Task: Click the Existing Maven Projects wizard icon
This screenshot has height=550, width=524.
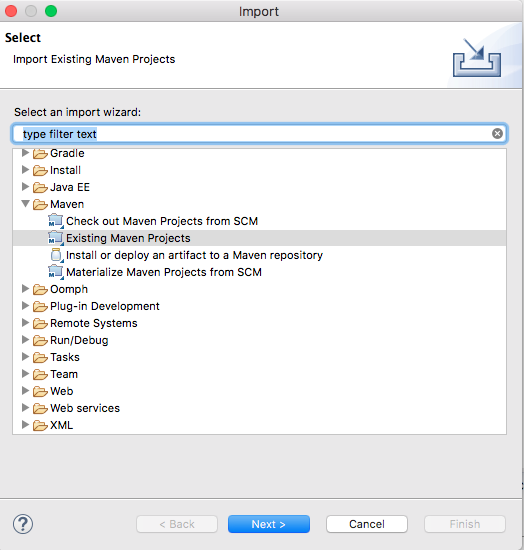Action: [56, 238]
